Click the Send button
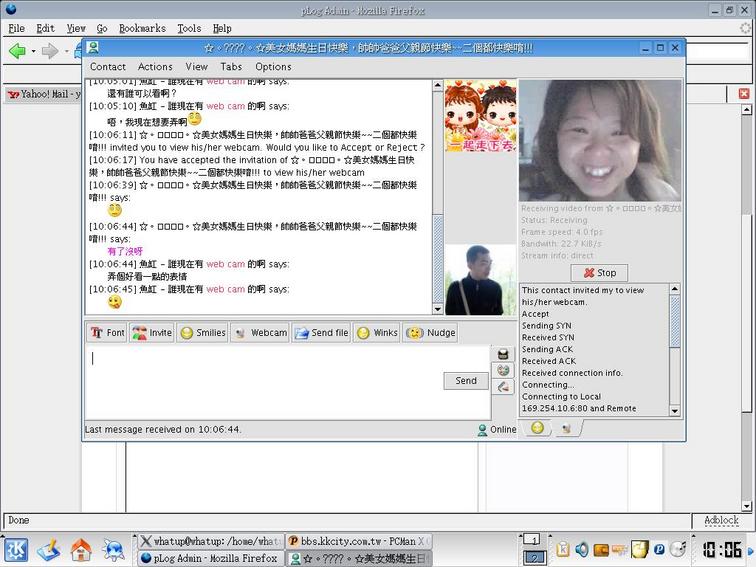756x567 pixels. point(466,381)
